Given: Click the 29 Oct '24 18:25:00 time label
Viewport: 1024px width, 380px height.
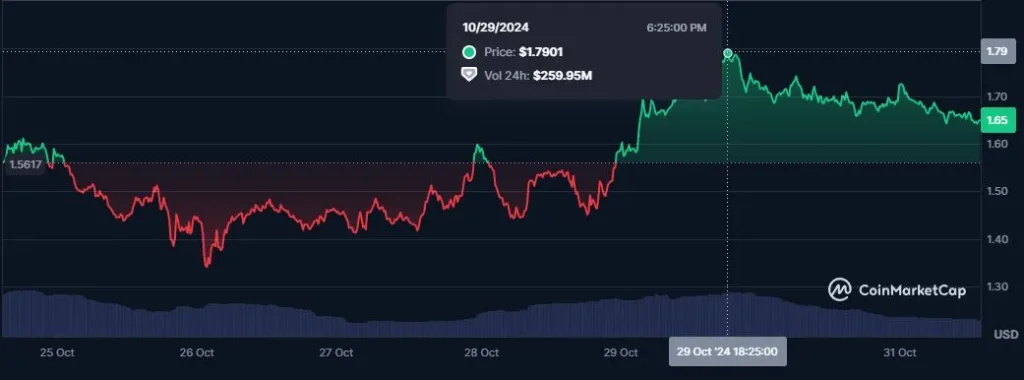Looking at the screenshot, I should coord(727,351).
